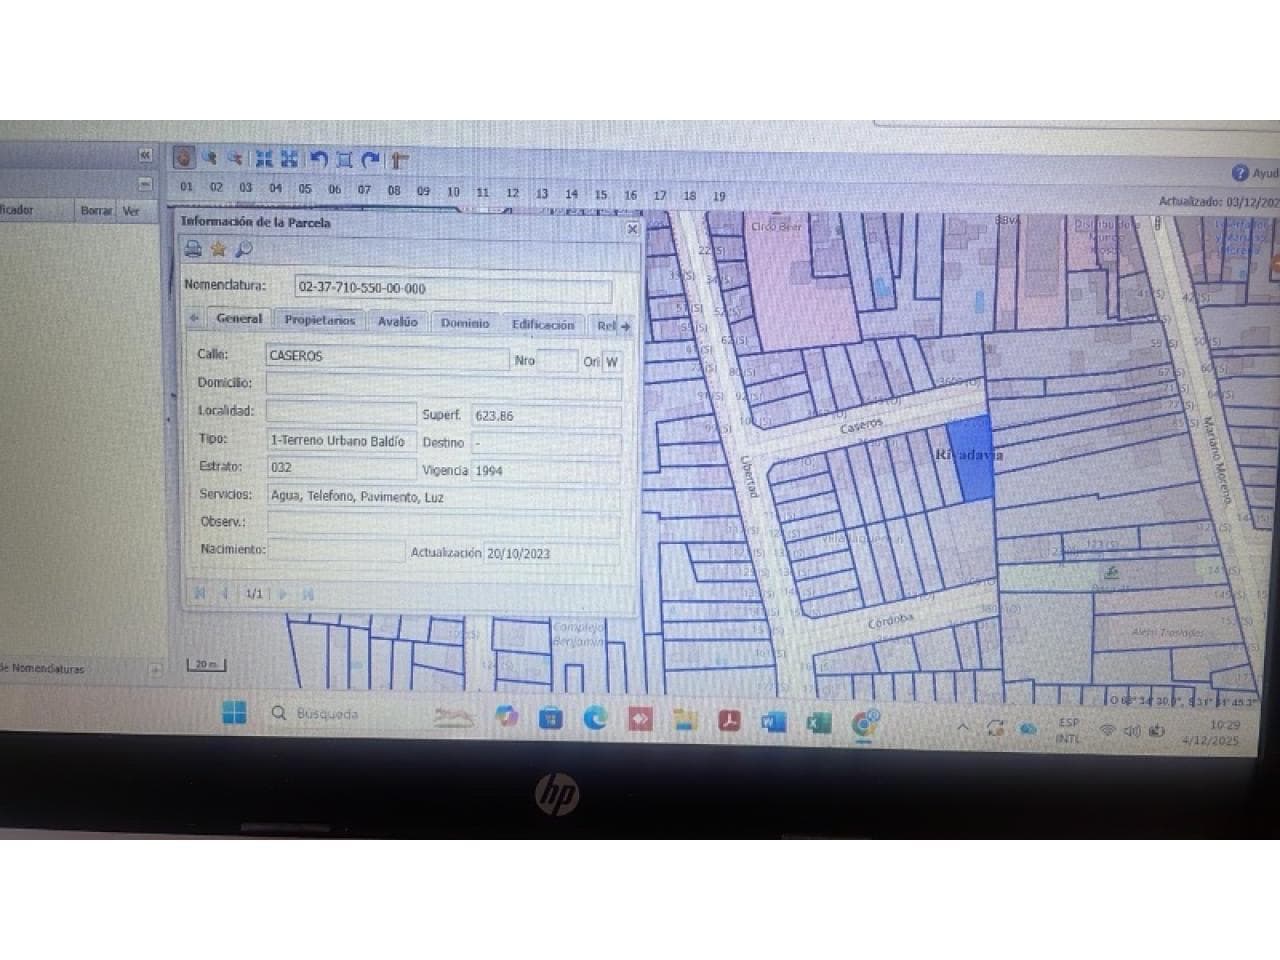The height and width of the screenshot is (960, 1280).
Task: Close the Información de la Parcela dialog
Action: (x=632, y=229)
